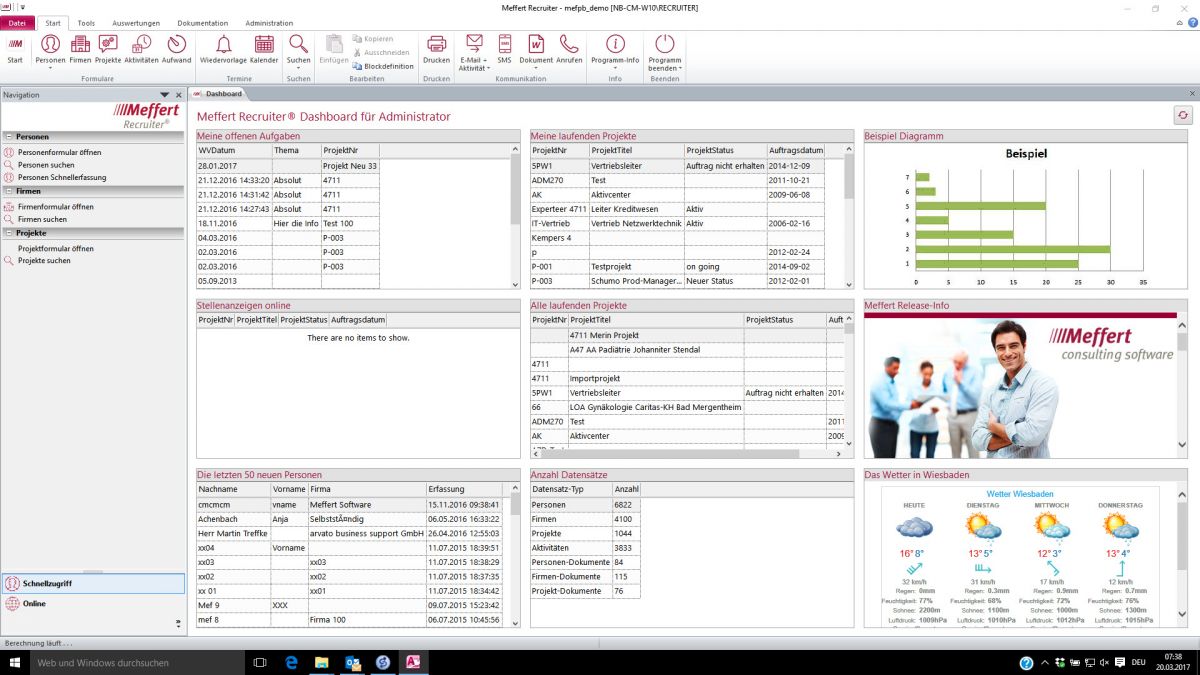Open the Aufwand form icon

click(x=176, y=49)
